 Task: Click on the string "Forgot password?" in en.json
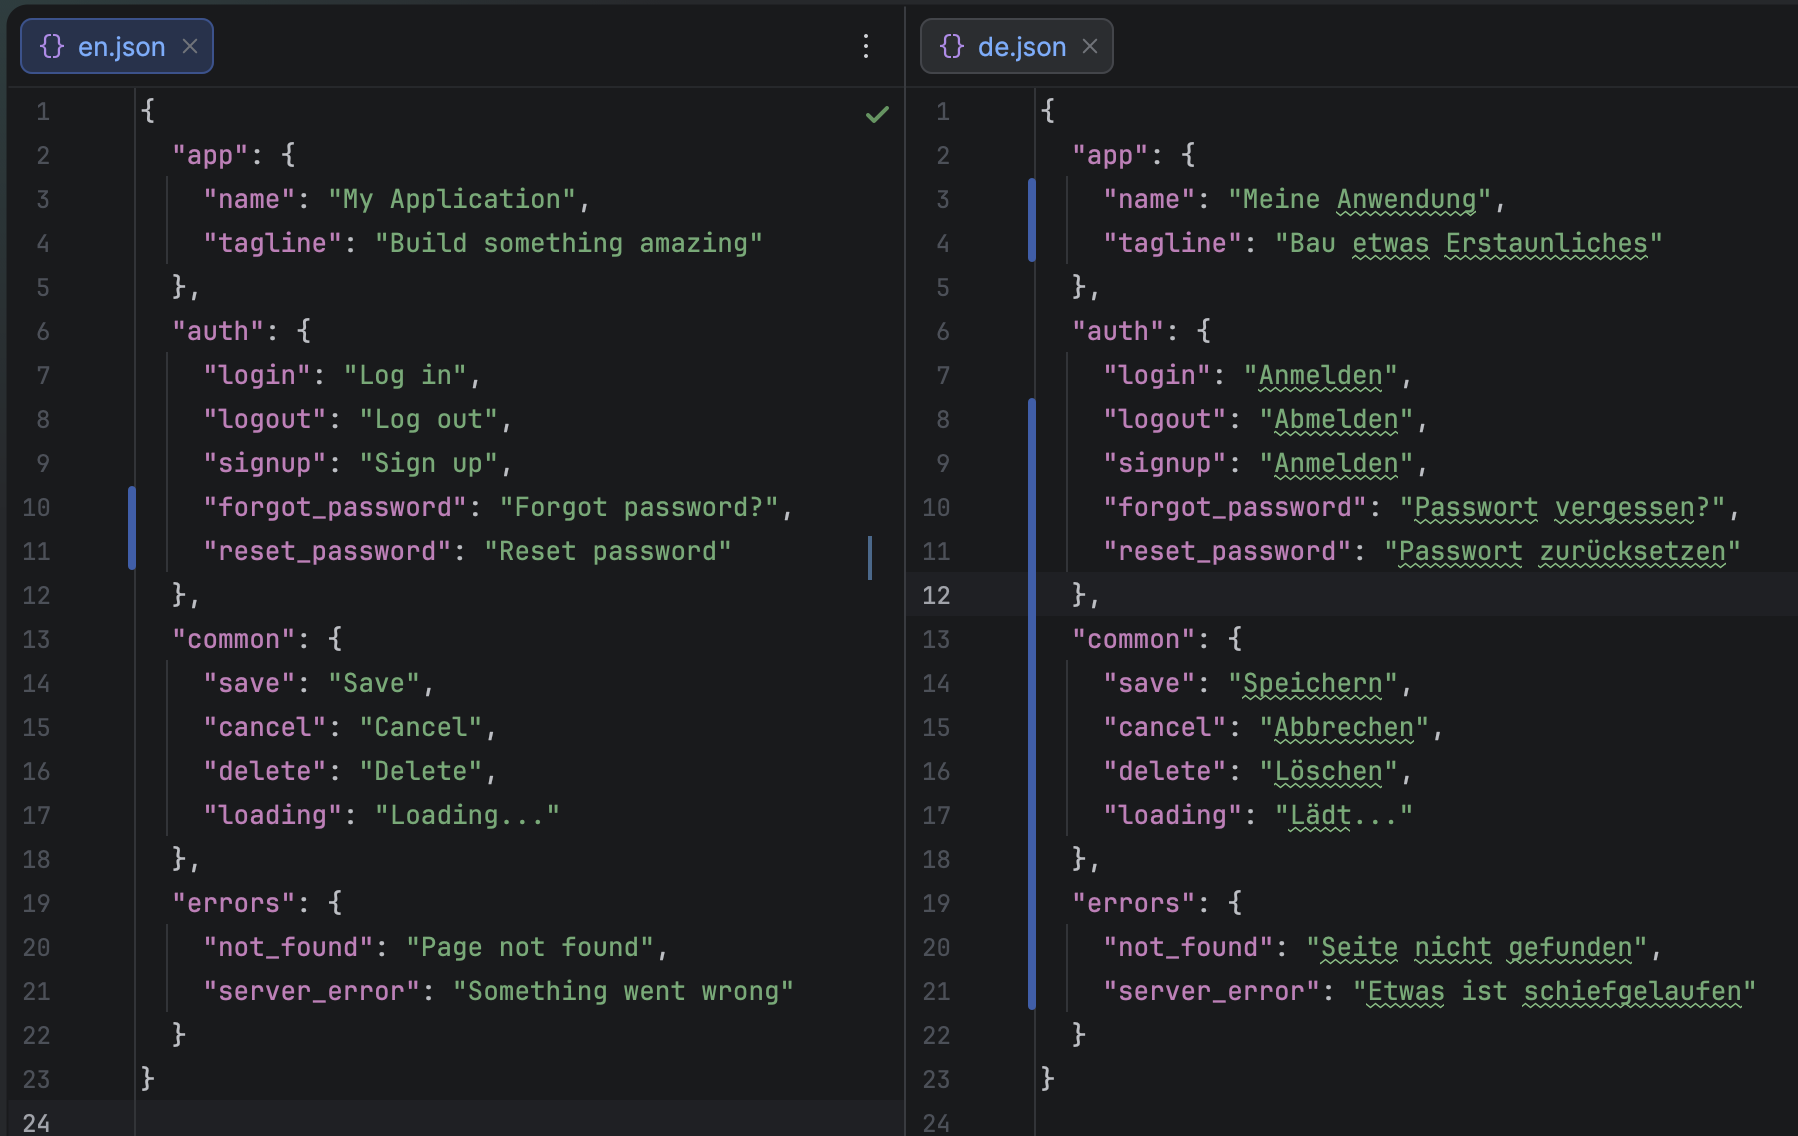[641, 506]
